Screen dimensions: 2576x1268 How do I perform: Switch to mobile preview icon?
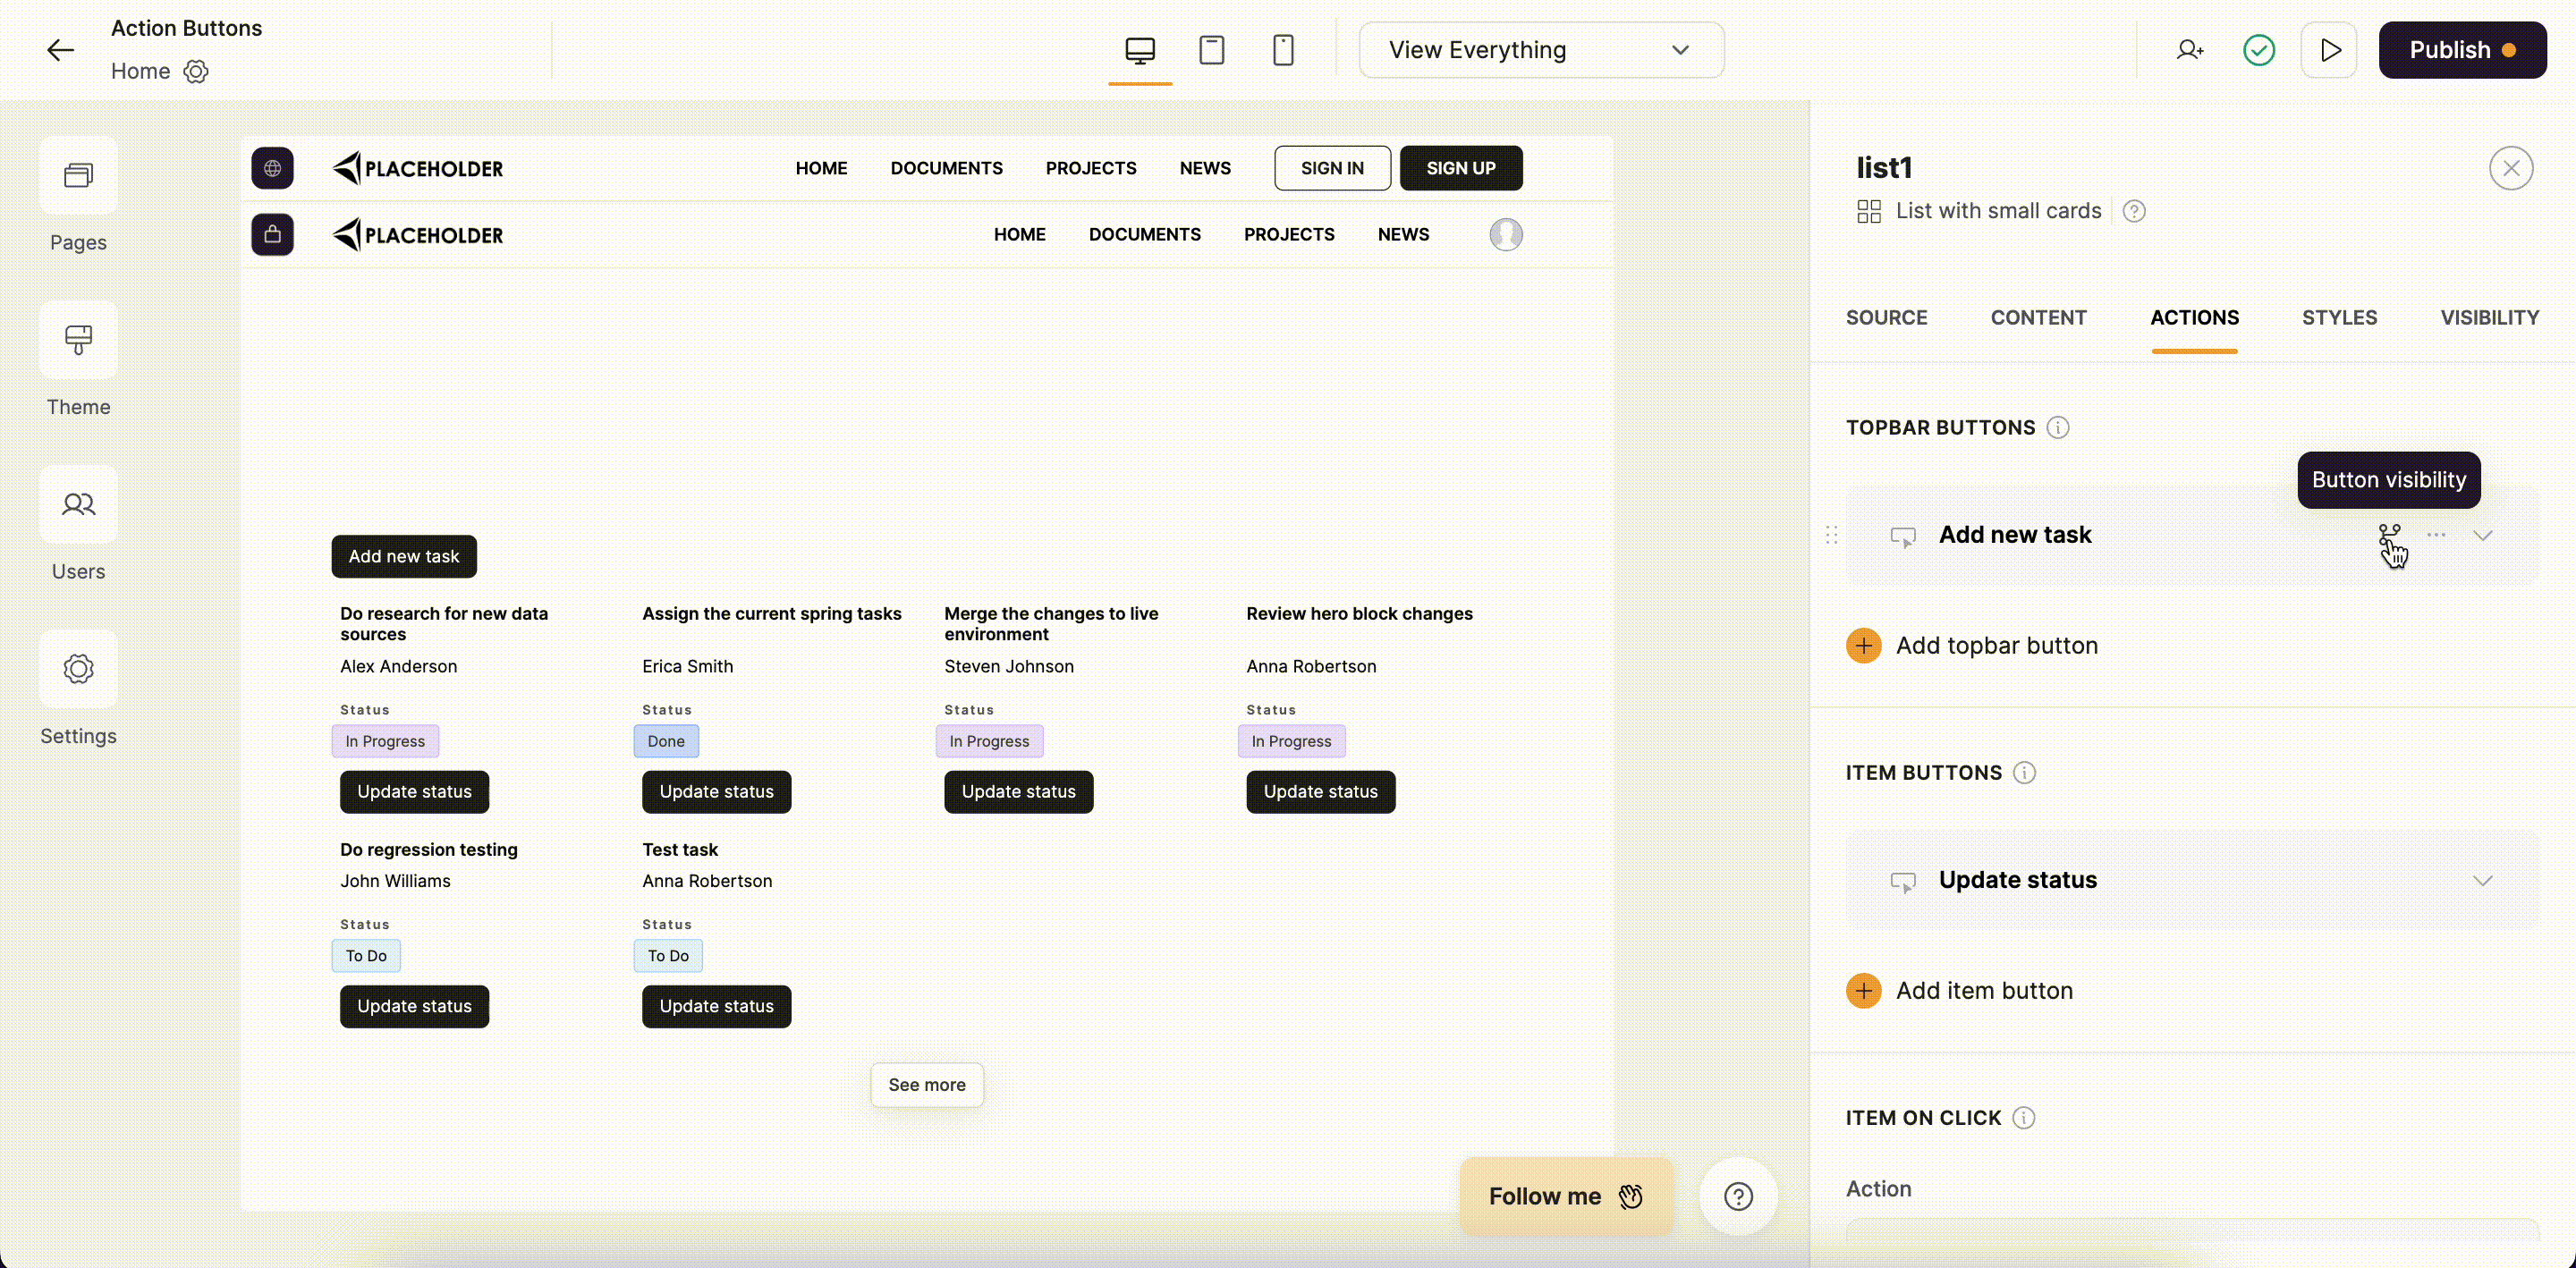pos(1283,50)
